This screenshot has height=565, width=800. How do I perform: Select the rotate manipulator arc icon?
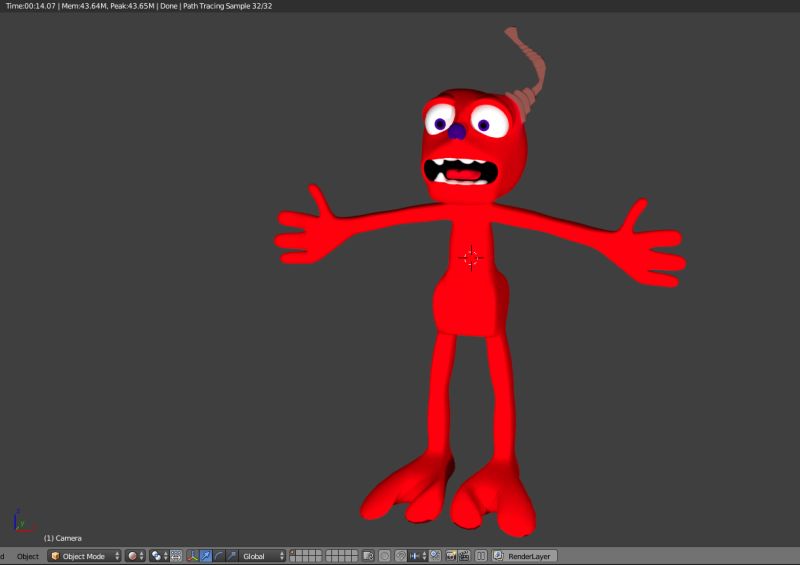click(x=219, y=556)
